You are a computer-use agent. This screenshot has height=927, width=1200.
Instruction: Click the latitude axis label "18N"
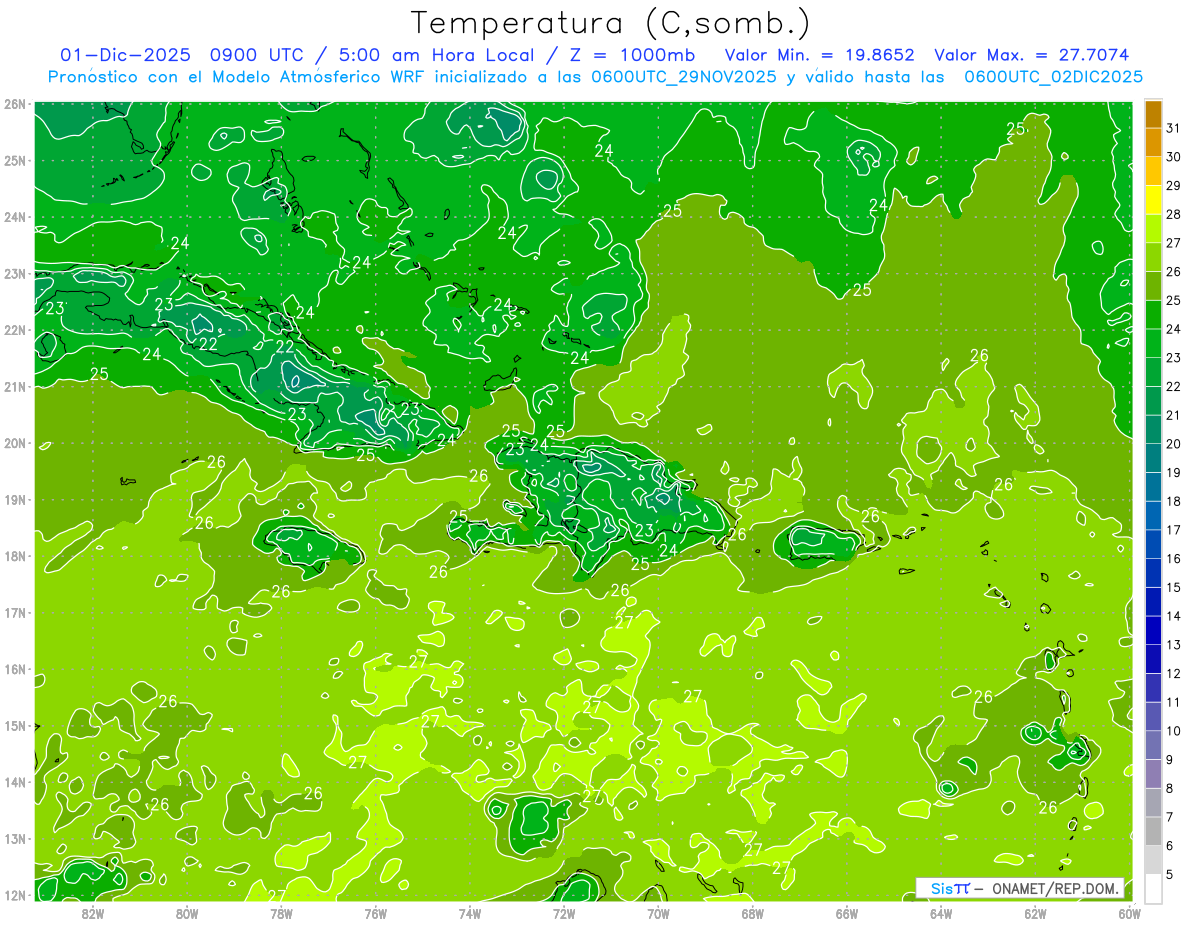pyautogui.click(x=15, y=556)
